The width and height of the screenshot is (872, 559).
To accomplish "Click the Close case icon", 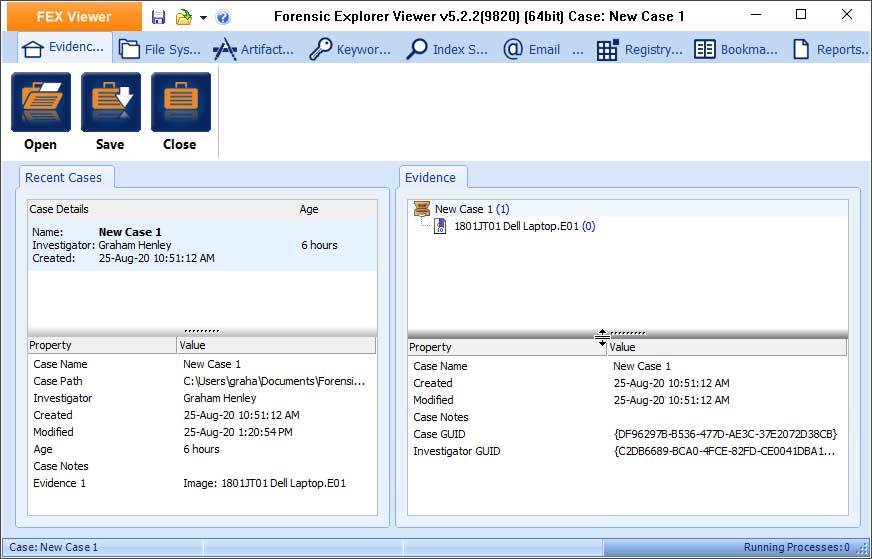I will pyautogui.click(x=180, y=103).
